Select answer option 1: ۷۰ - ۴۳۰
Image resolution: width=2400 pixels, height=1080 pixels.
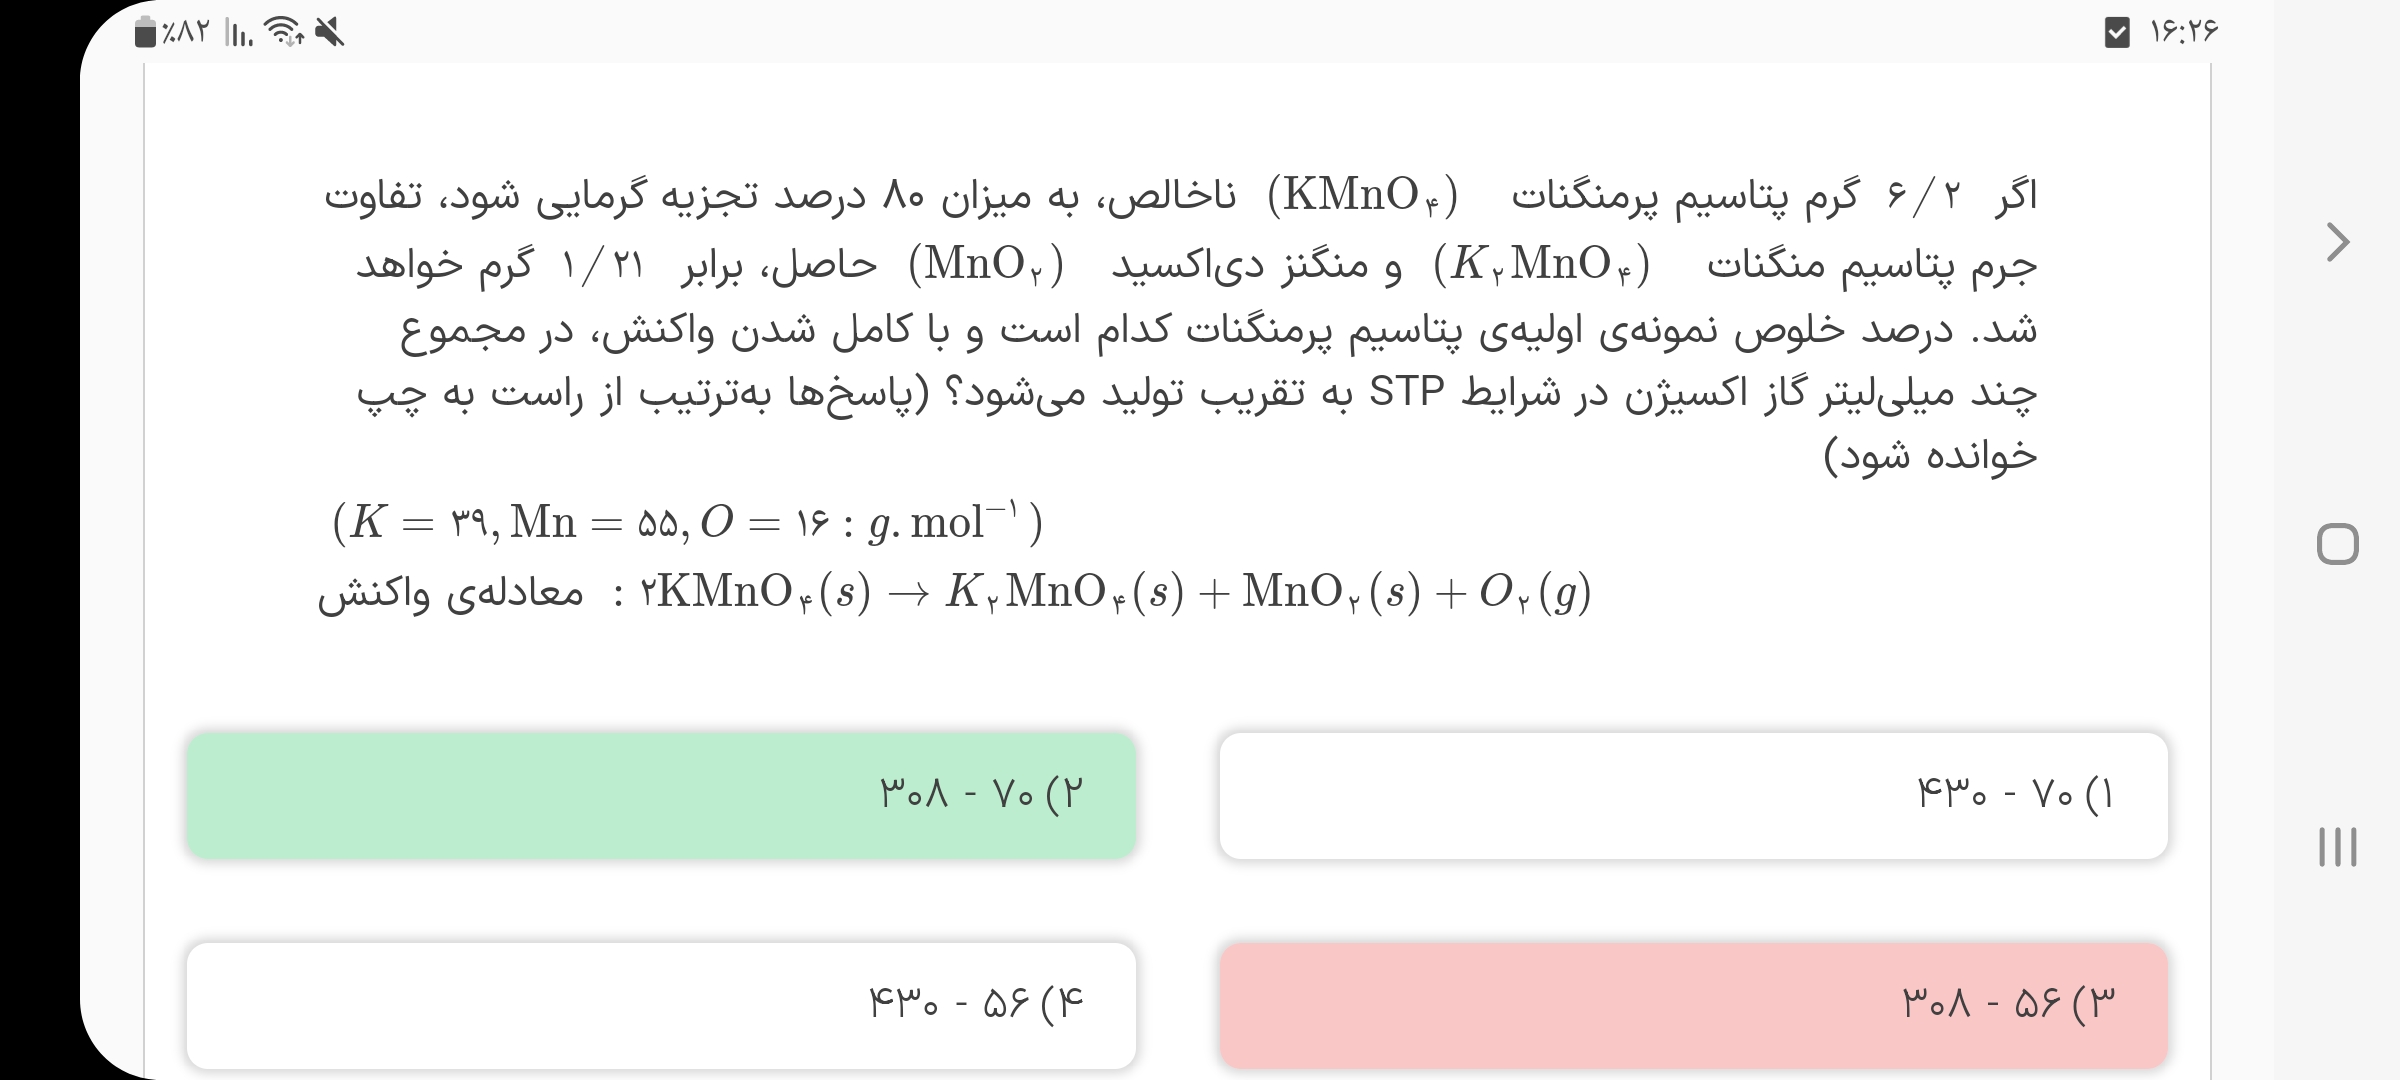click(x=1693, y=796)
